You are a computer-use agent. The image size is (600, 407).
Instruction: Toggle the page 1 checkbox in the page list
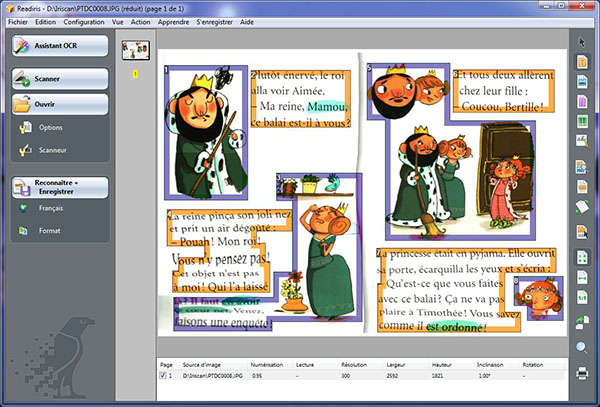pos(164,376)
